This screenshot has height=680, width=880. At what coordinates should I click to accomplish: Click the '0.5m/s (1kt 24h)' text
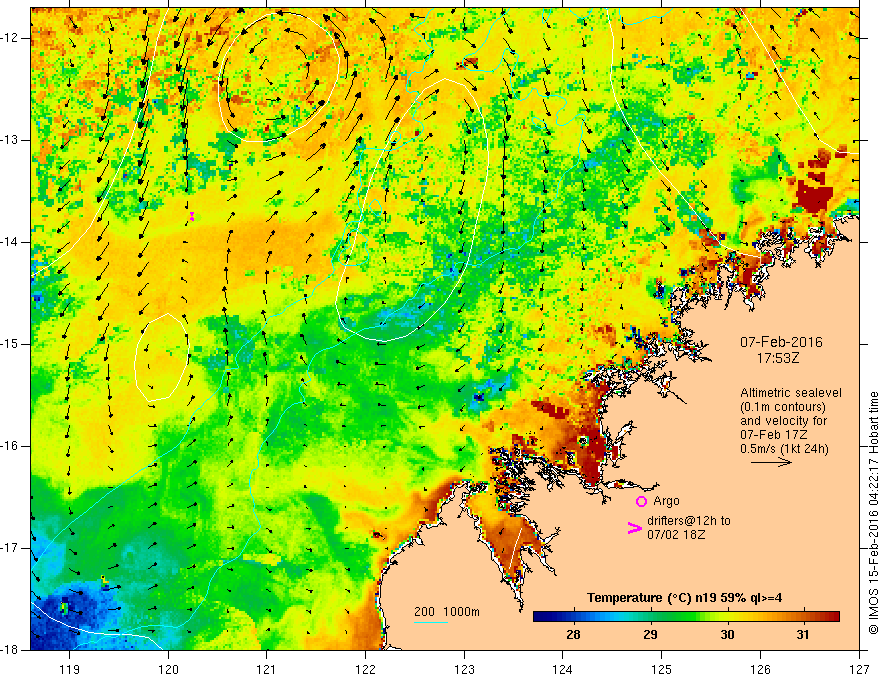click(784, 448)
